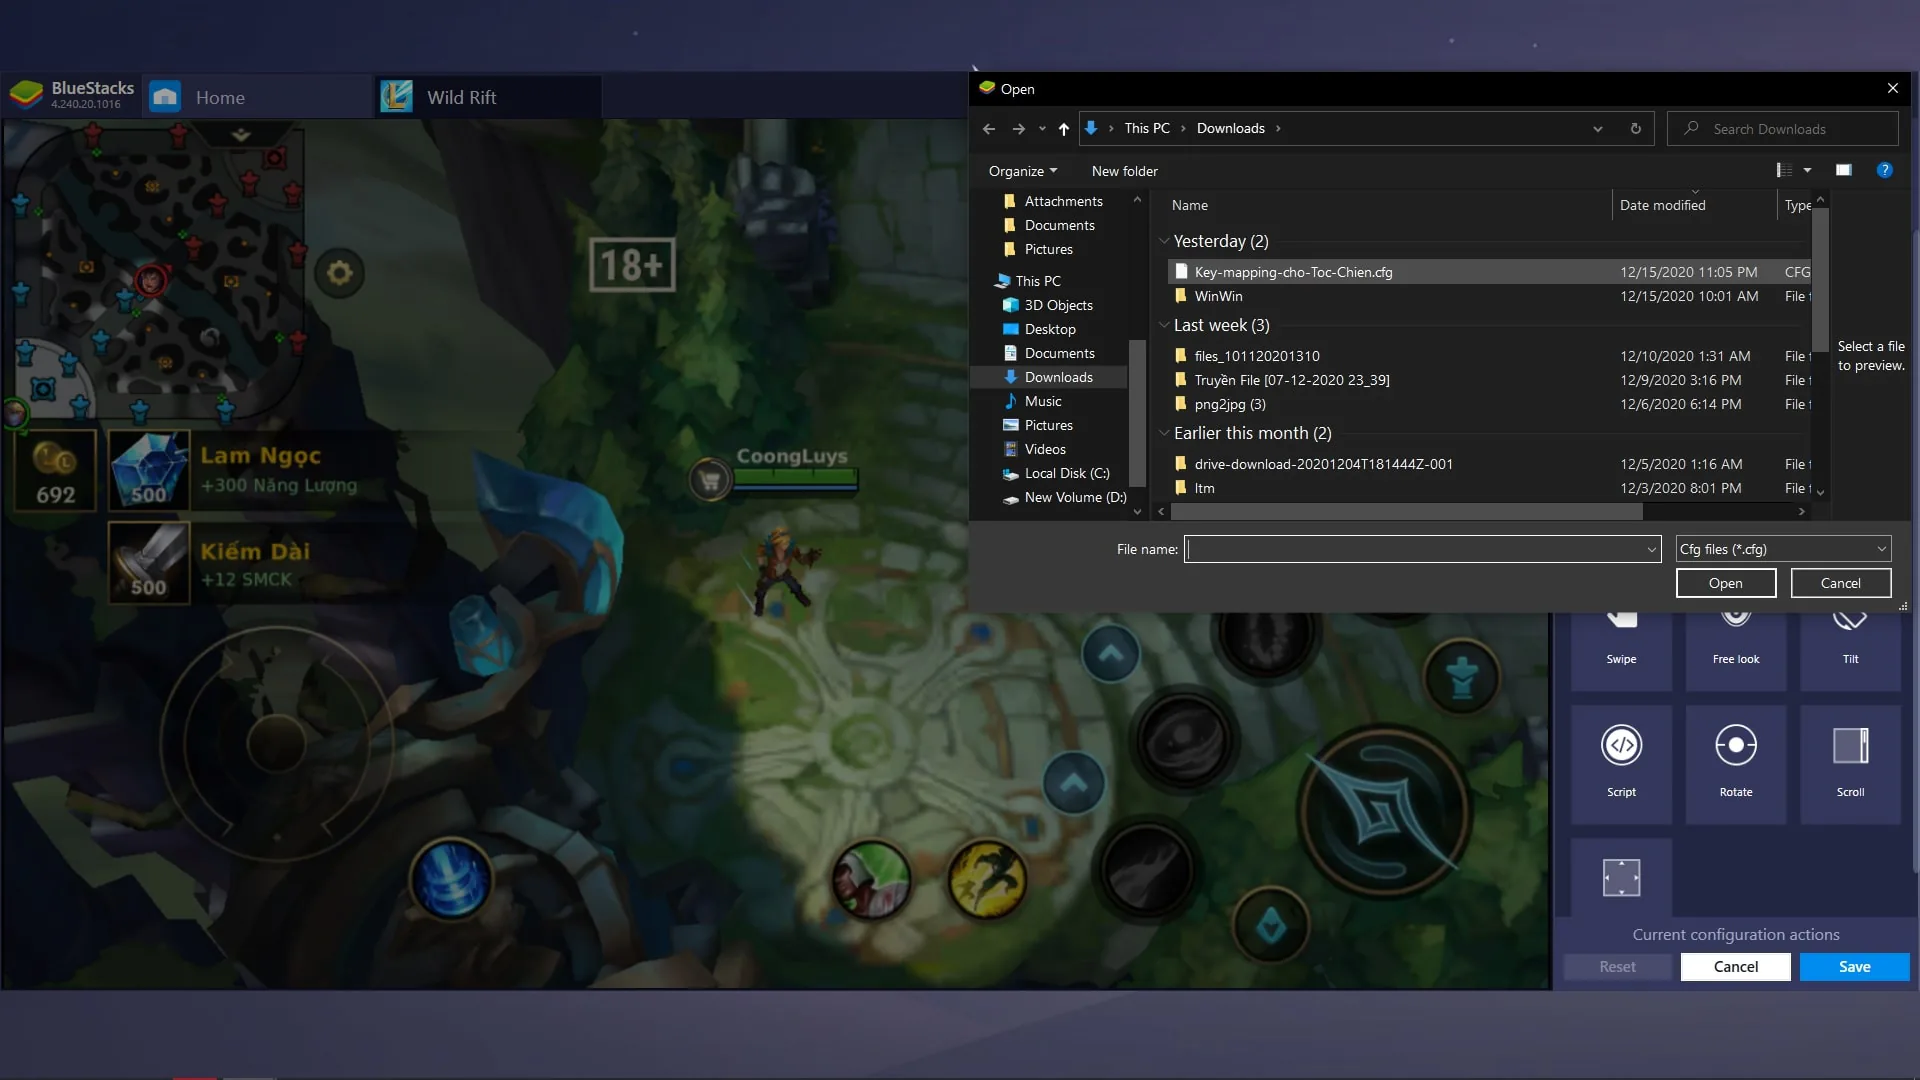This screenshot has width=1920, height=1080.
Task: Tap the lower skill level-up arrow
Action: pos(1073,782)
